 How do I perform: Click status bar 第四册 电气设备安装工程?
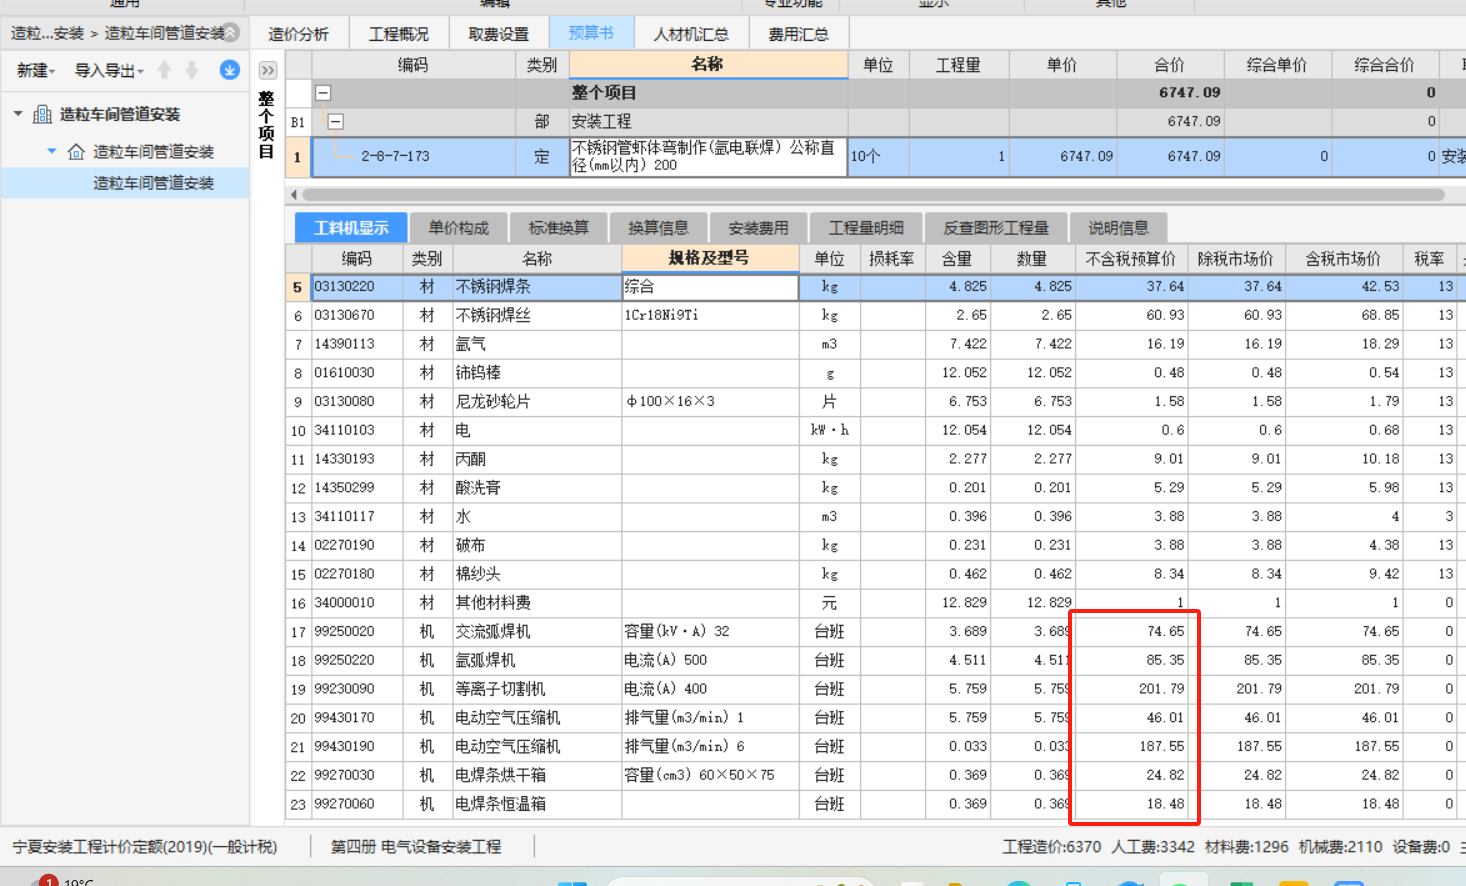(x=416, y=847)
